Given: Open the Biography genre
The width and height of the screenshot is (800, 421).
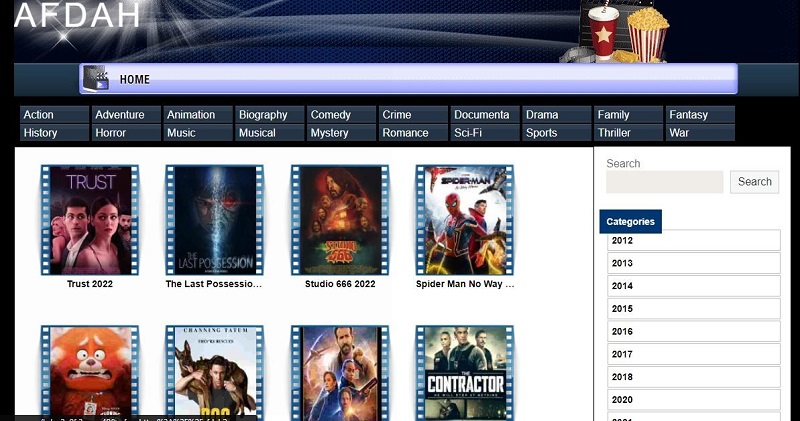Looking at the screenshot, I should click(270, 114).
